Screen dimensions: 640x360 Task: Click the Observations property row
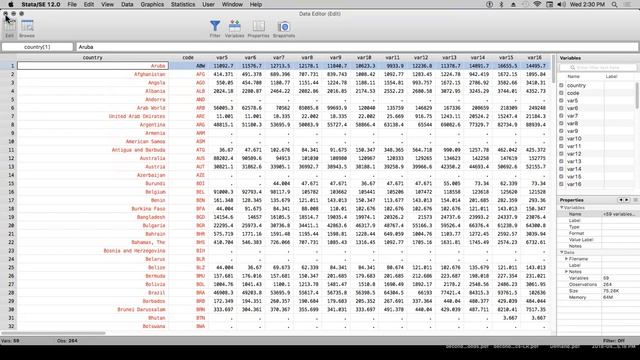(599, 284)
